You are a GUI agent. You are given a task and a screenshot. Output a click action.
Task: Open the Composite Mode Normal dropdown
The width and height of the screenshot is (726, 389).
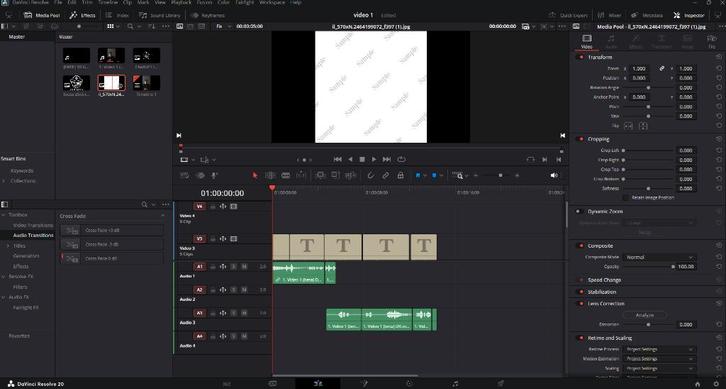(659, 257)
